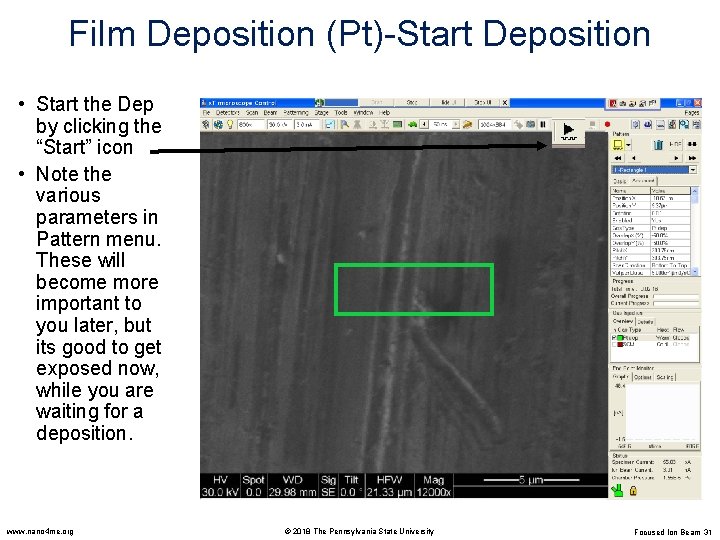The image size is (720, 540).
Task: Open the Pages menu
Action: (692, 112)
